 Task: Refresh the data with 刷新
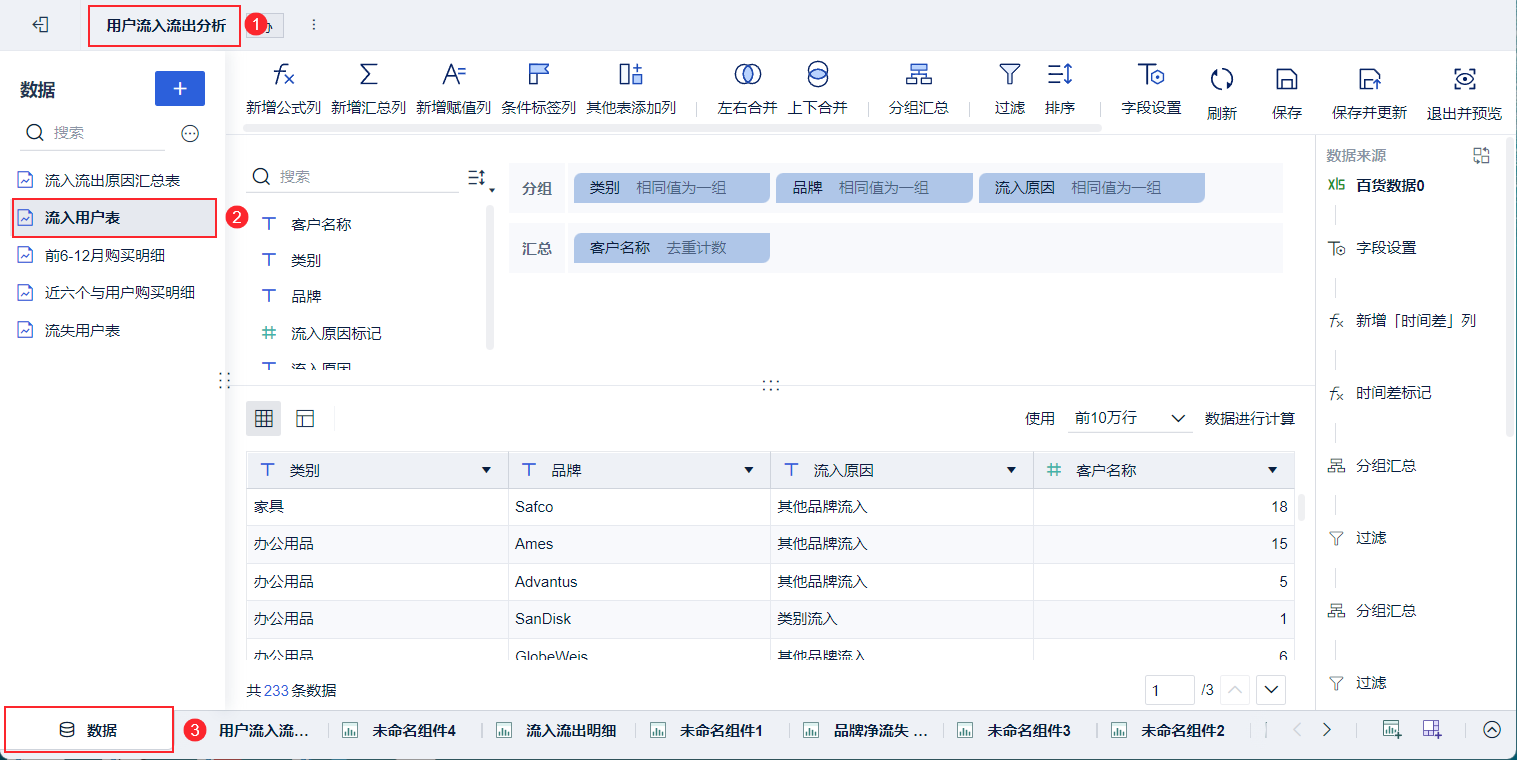point(1221,93)
